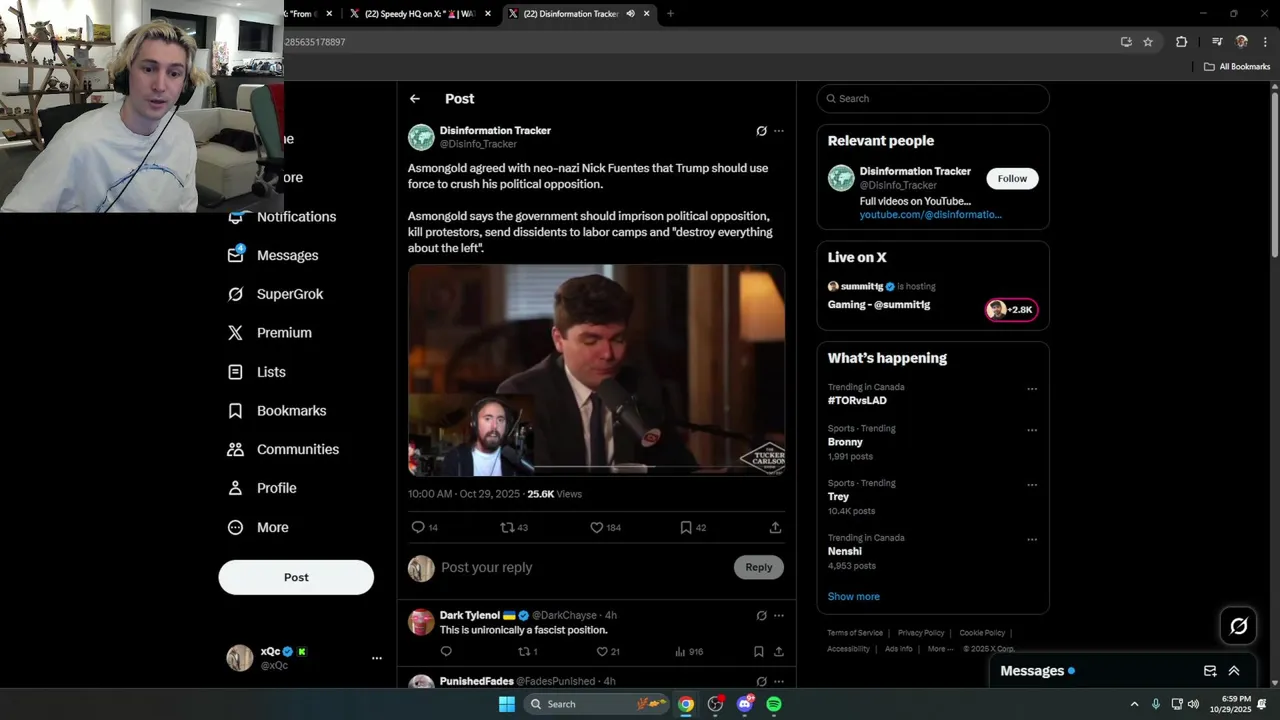Open more options on Disinformation Tracker post
The image size is (1280, 720).
[x=779, y=131]
